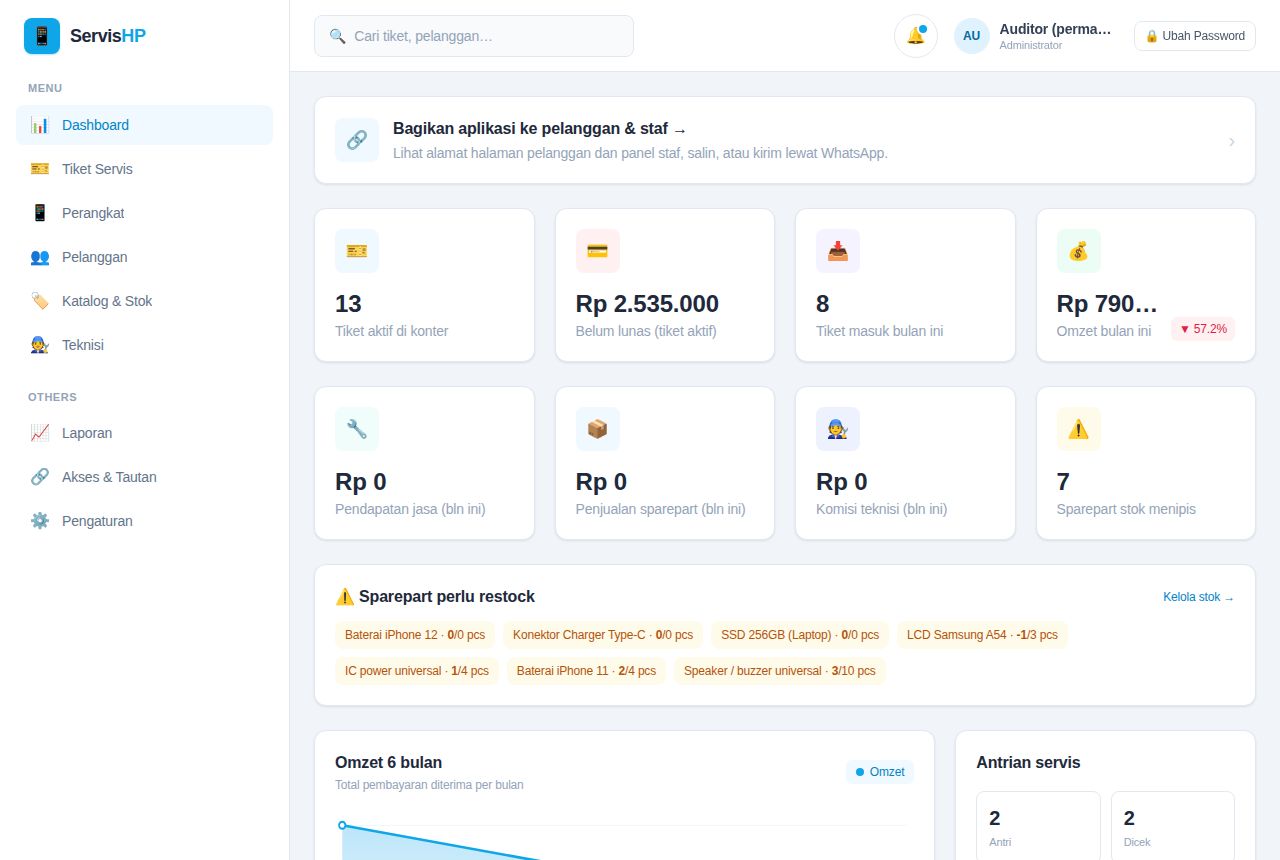
Task: Open Akses & Tautan page label
Action: point(109,477)
